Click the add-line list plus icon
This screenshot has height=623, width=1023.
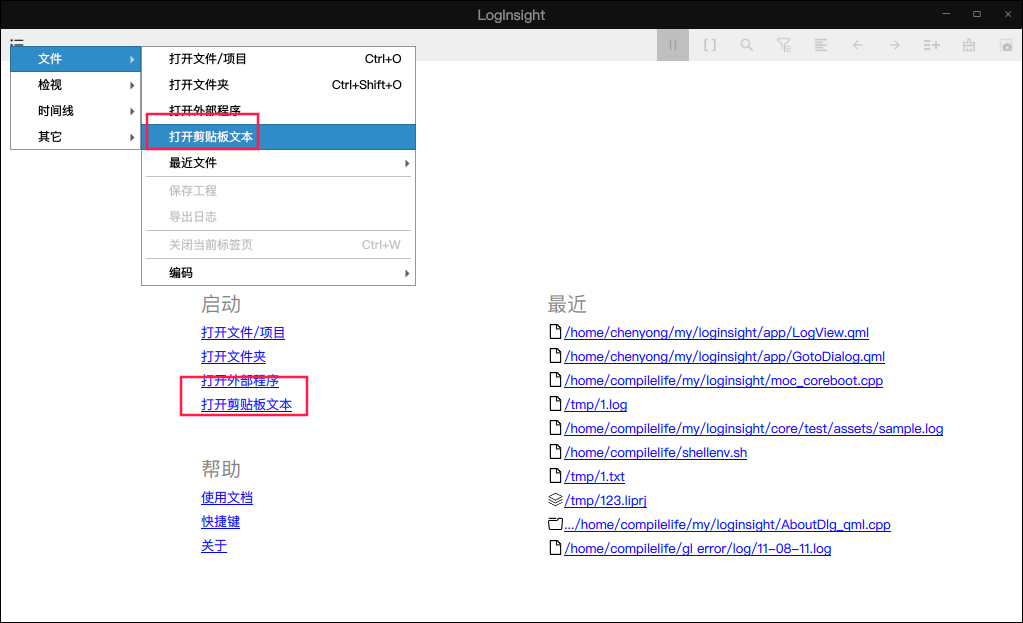click(932, 45)
